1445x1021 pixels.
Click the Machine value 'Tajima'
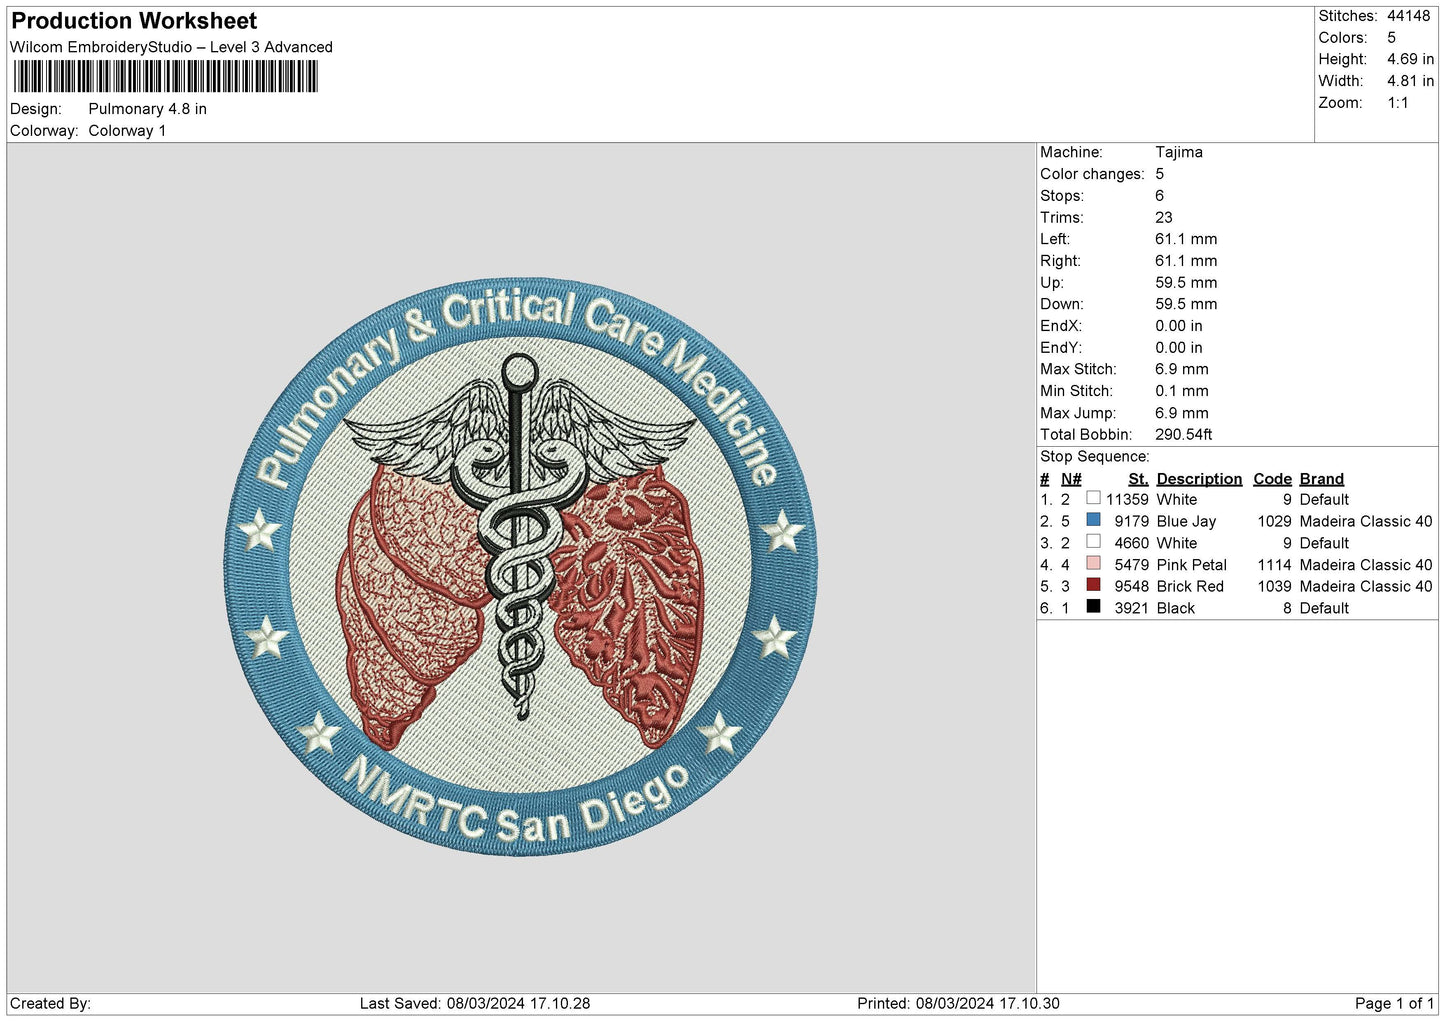tap(1179, 152)
